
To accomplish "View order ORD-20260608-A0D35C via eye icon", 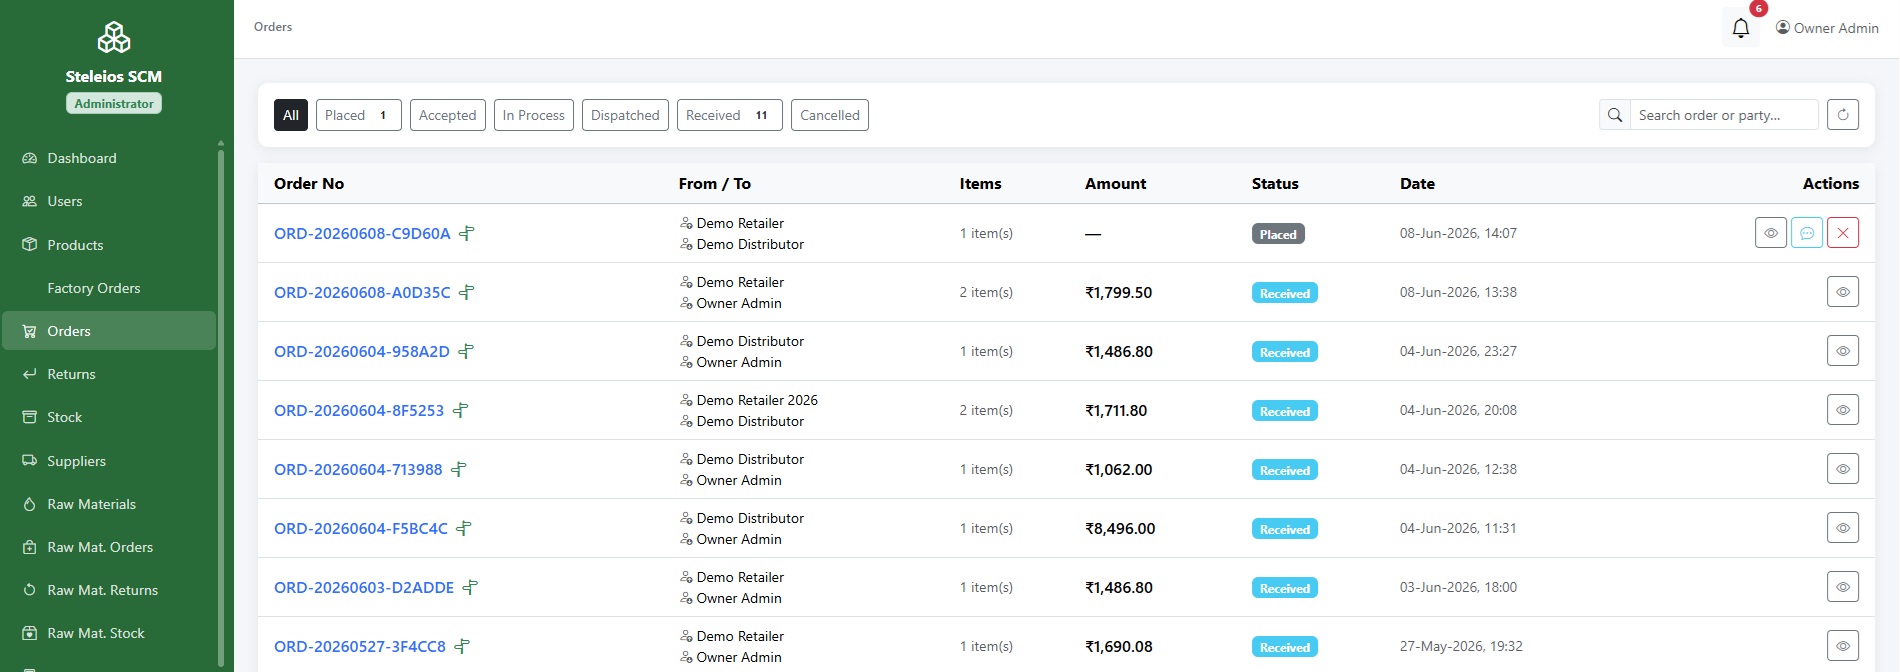I will [x=1843, y=292].
